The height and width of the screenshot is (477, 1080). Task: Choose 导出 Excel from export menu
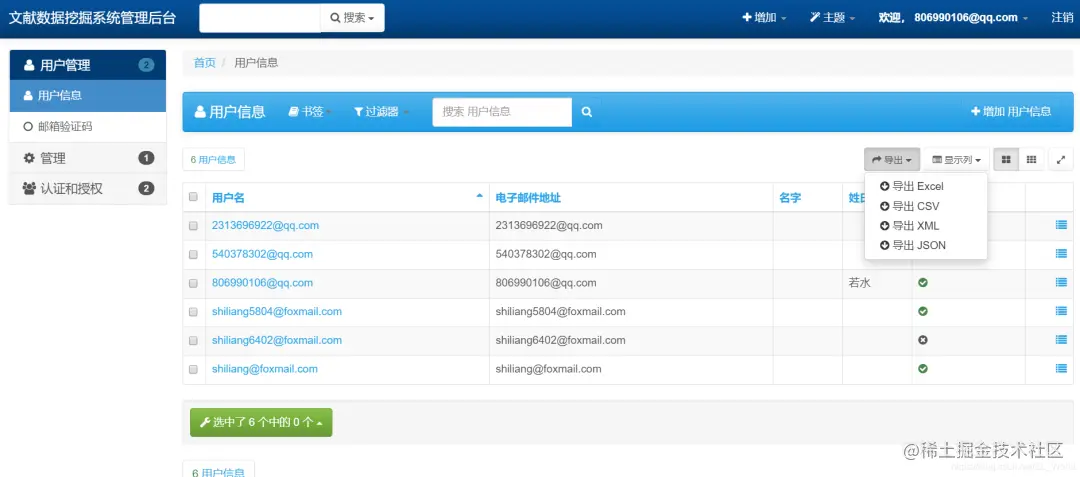[912, 187]
